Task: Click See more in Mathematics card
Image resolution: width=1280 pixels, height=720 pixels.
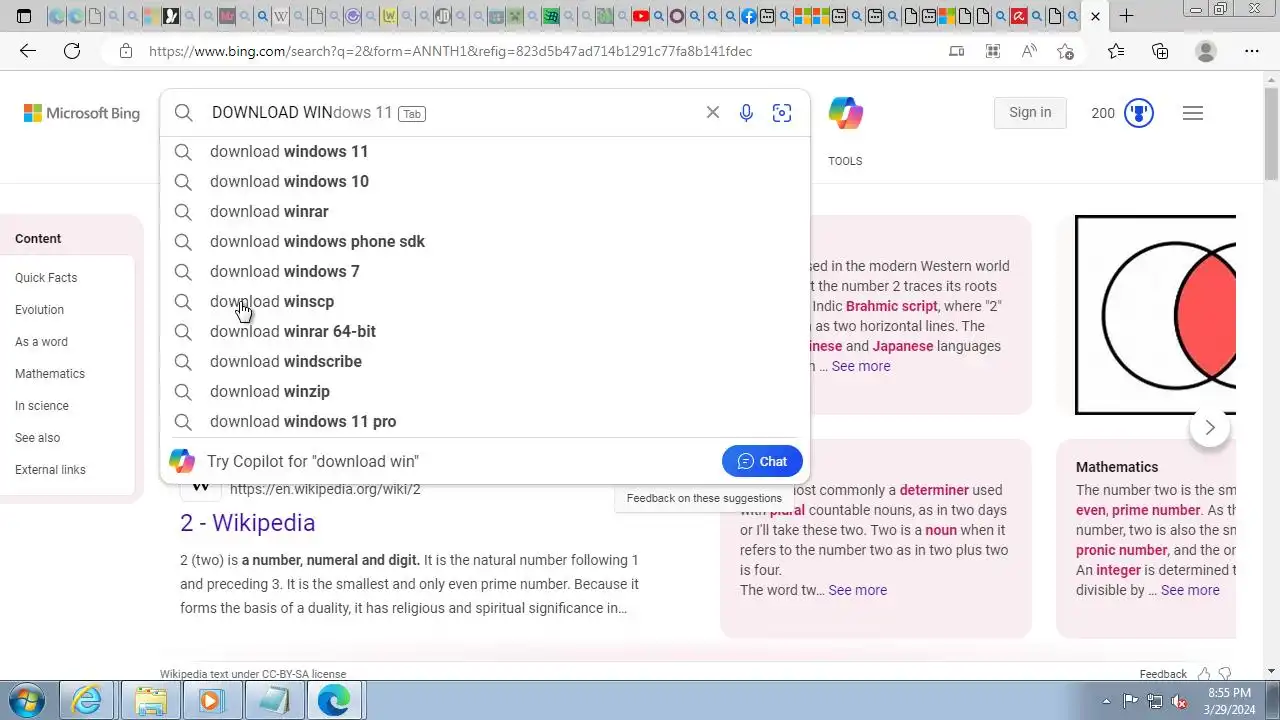Action: (1190, 590)
